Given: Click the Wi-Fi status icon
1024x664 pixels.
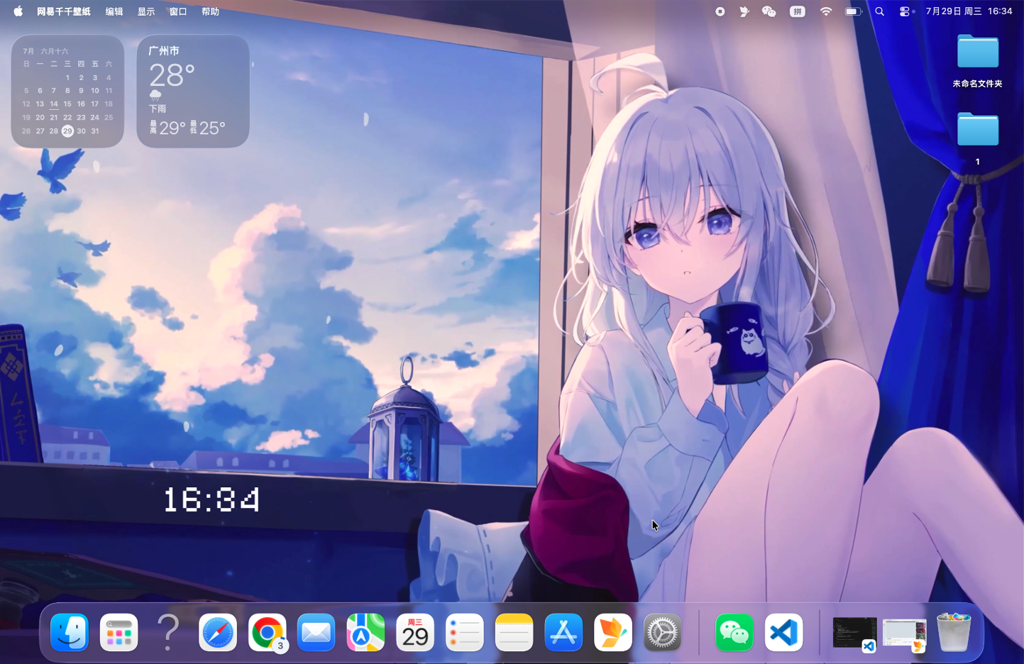Looking at the screenshot, I should tap(826, 11).
